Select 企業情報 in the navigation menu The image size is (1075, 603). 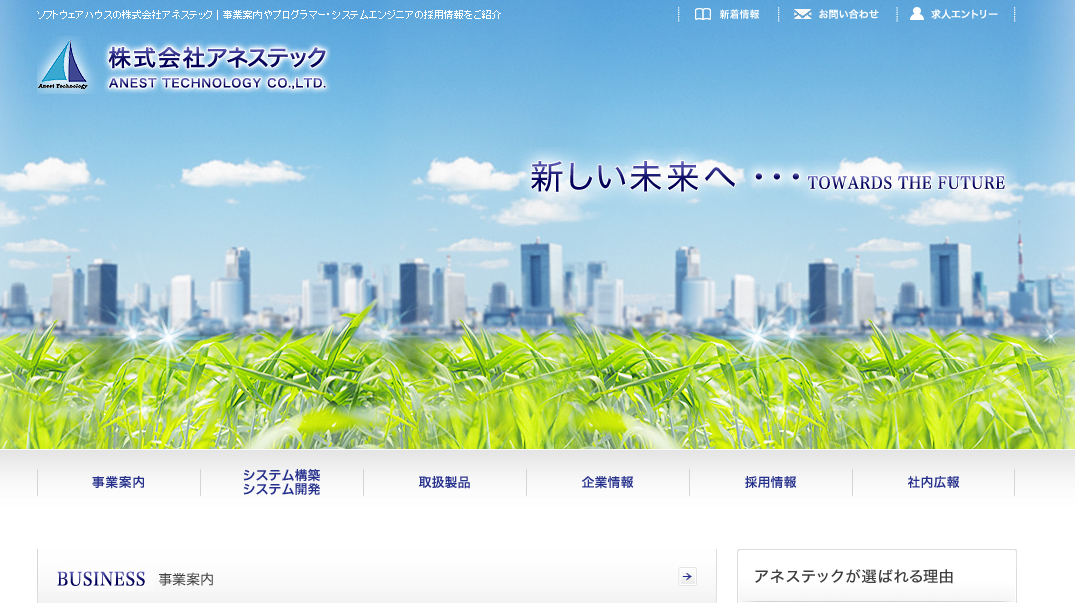click(607, 481)
